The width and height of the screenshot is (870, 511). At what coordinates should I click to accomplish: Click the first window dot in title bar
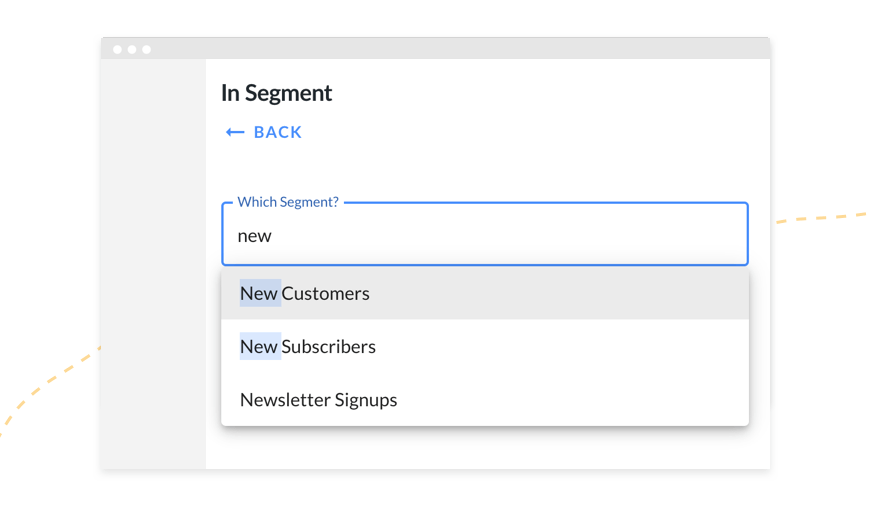point(117,49)
